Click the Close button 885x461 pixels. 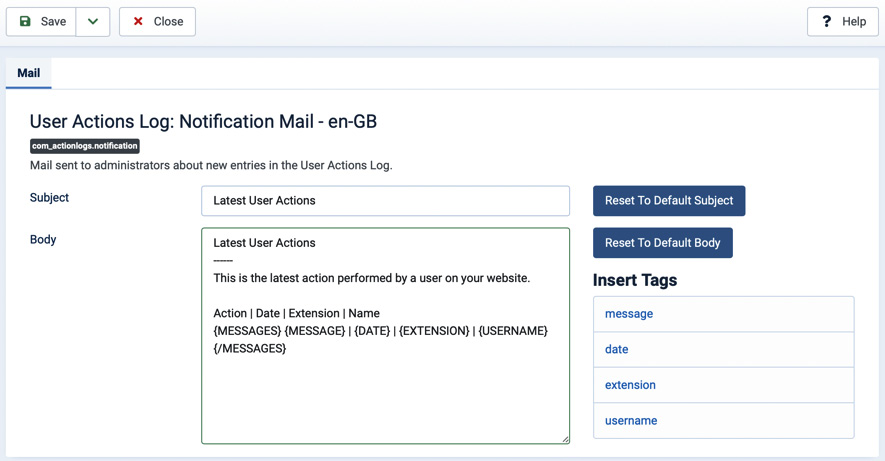tap(157, 21)
